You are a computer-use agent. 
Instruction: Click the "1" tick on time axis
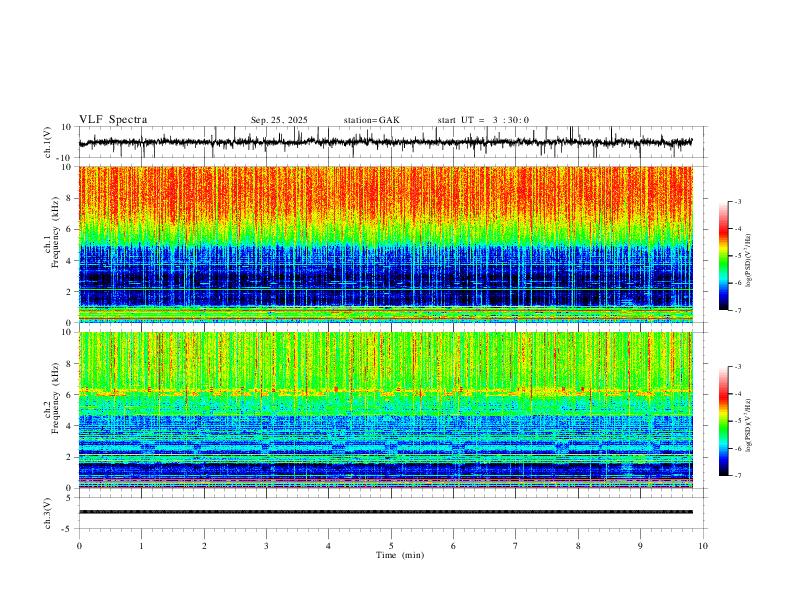click(141, 546)
